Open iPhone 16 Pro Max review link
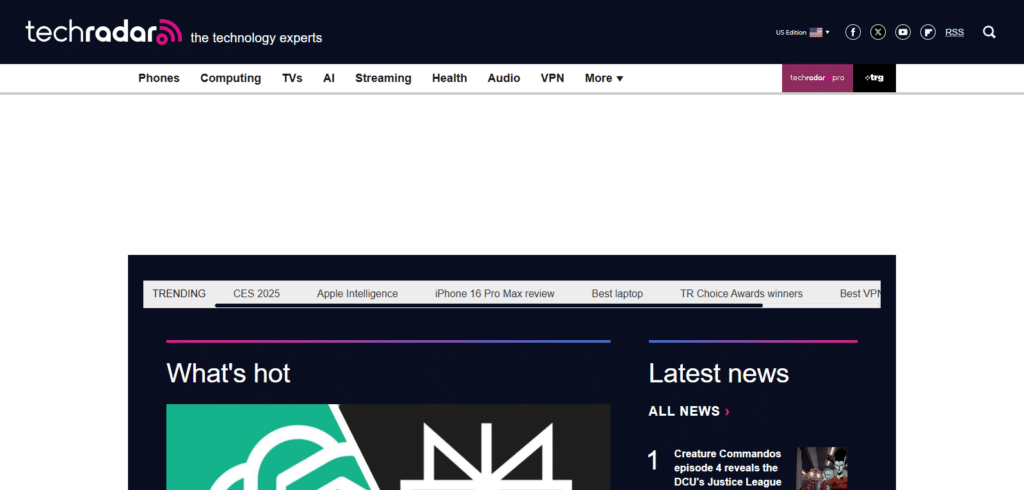Screen dimensions: 1024x490 (494, 294)
